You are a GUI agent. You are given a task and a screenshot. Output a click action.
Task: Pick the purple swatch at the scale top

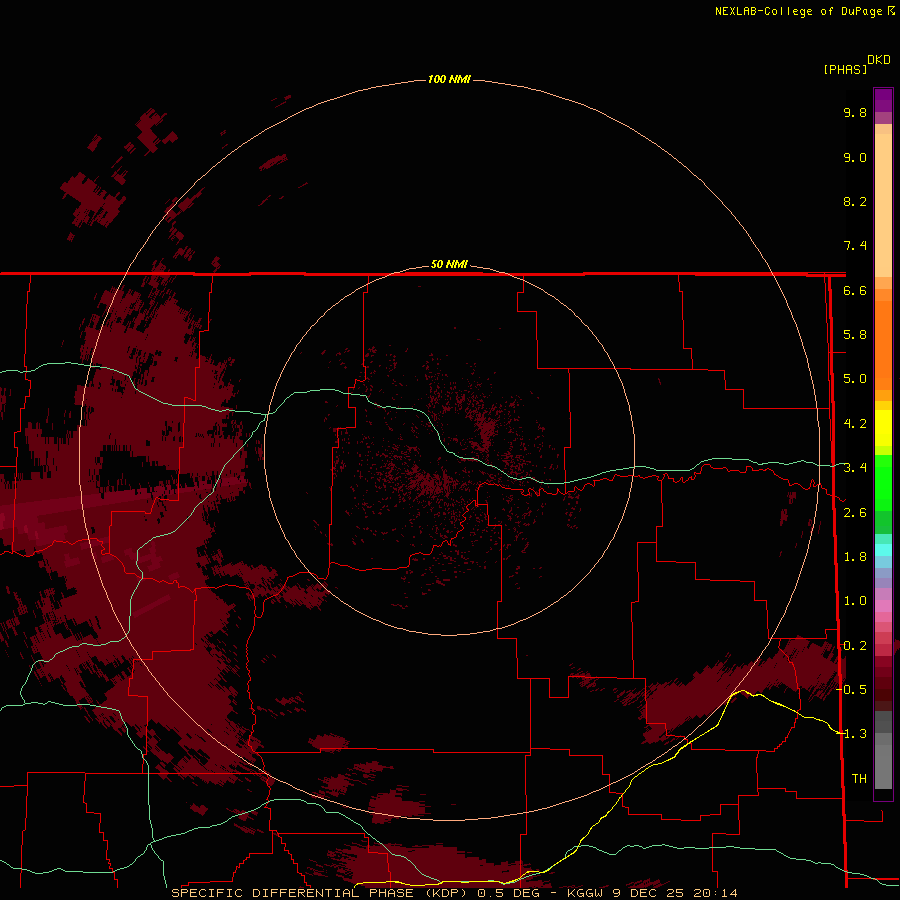[x=883, y=100]
